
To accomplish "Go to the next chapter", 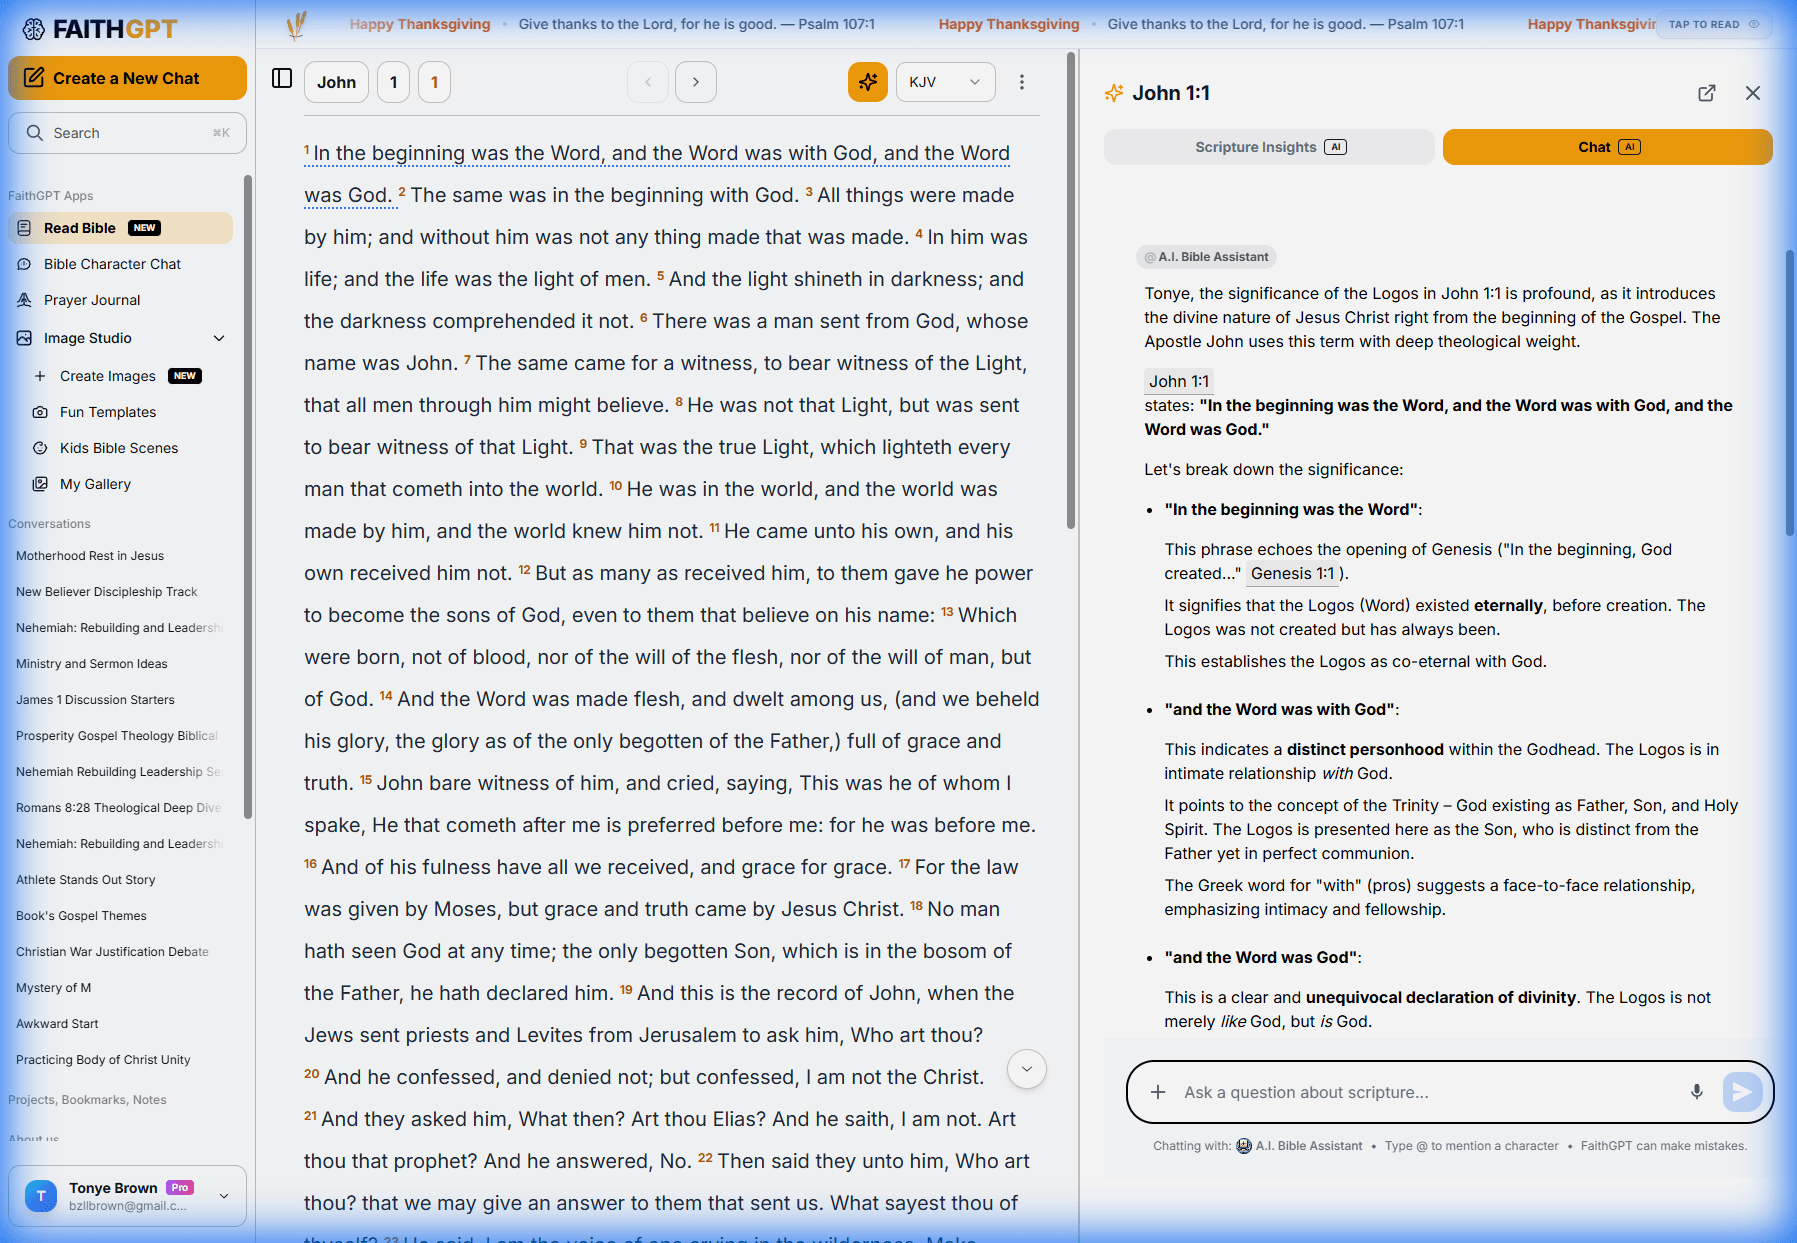I will click(696, 82).
